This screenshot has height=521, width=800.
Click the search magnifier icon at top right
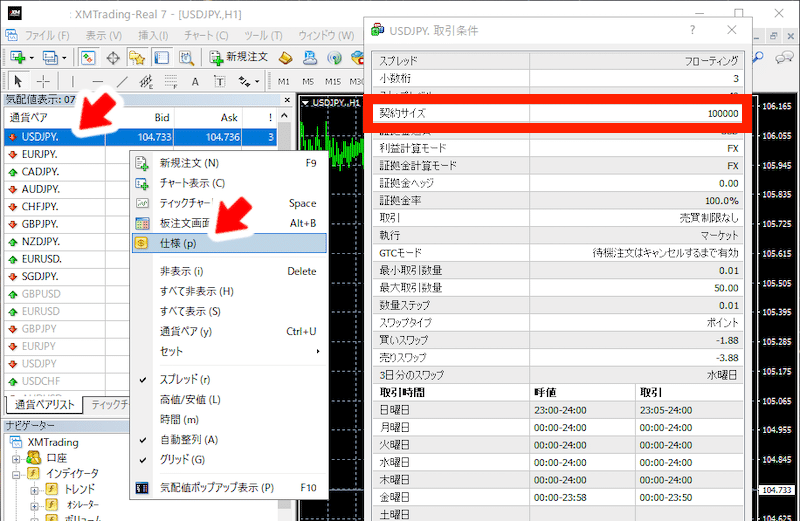pyautogui.click(x=758, y=58)
